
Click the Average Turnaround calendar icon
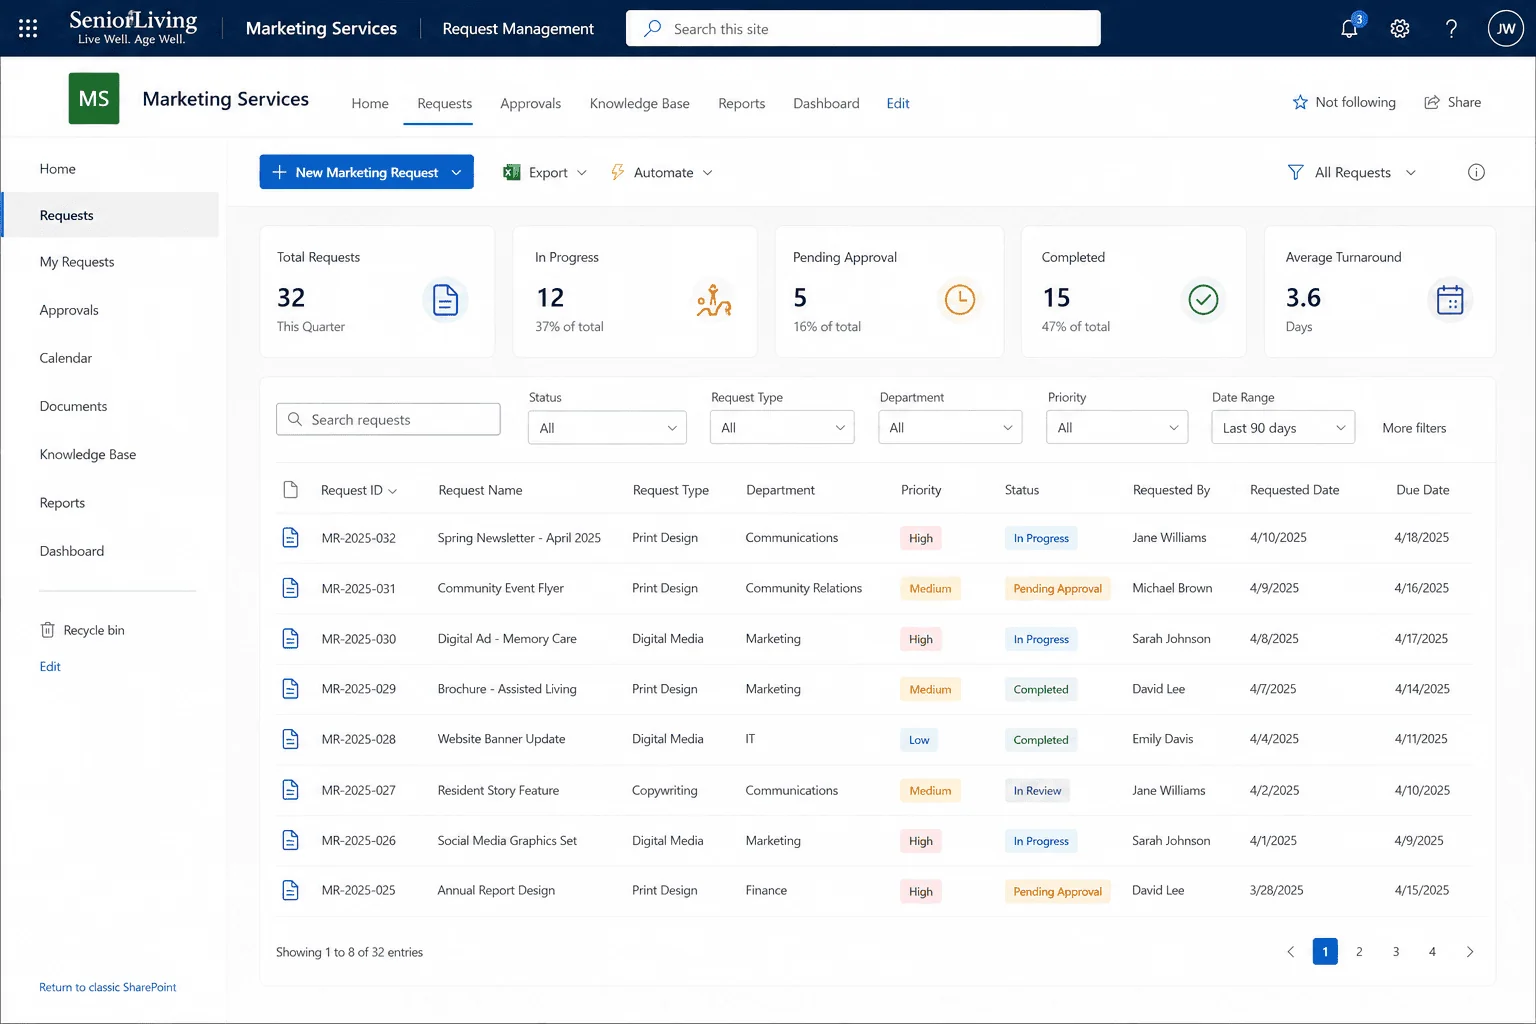[1450, 299]
